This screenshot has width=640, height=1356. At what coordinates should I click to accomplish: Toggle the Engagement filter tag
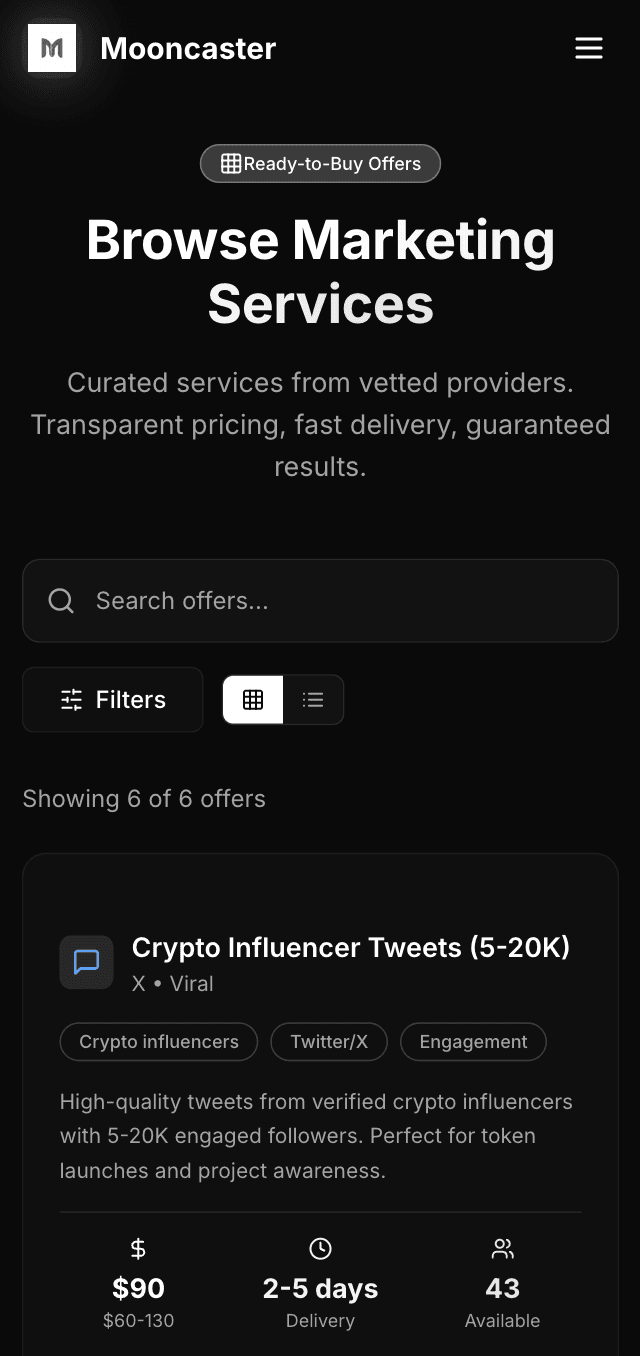pos(473,1042)
